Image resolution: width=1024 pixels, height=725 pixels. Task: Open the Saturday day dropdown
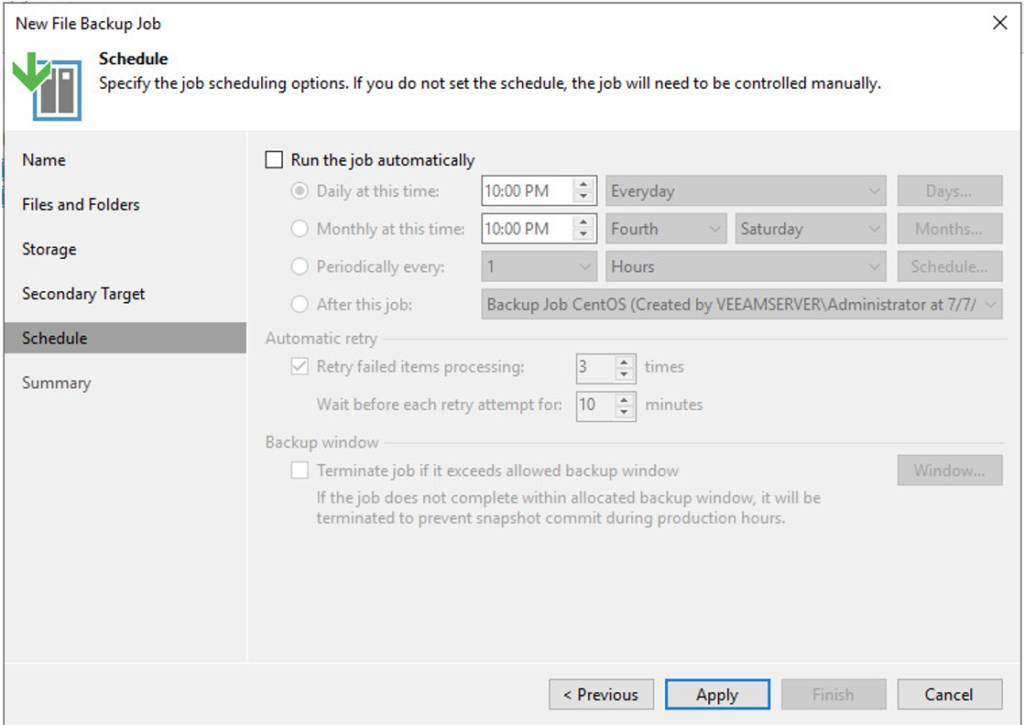tap(810, 229)
